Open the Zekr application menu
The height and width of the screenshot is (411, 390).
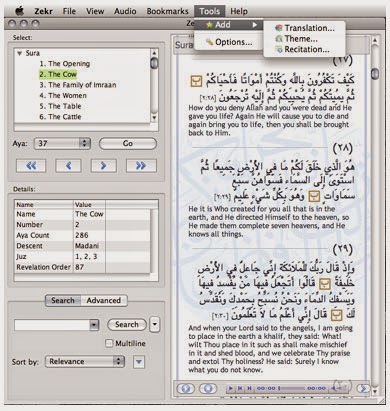click(43, 11)
